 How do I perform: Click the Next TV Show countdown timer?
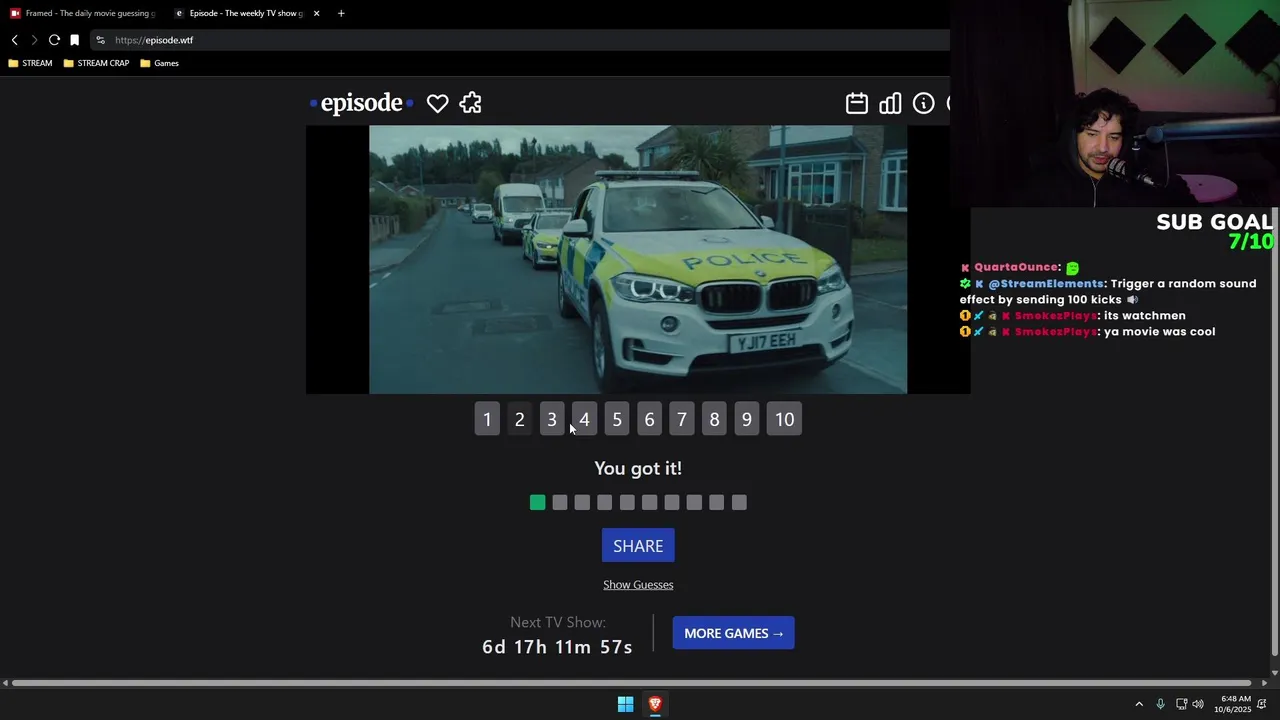coord(557,647)
